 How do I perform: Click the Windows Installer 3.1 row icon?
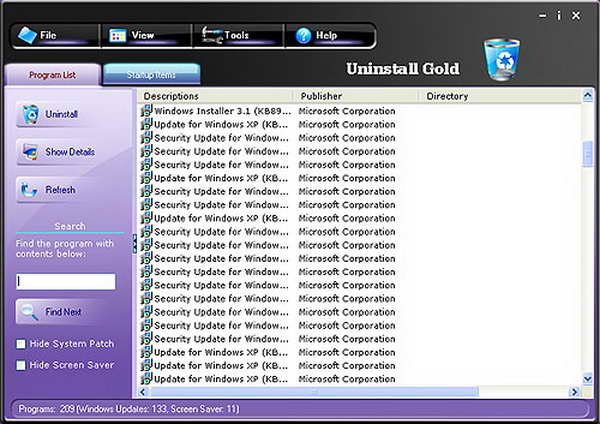coord(146,111)
